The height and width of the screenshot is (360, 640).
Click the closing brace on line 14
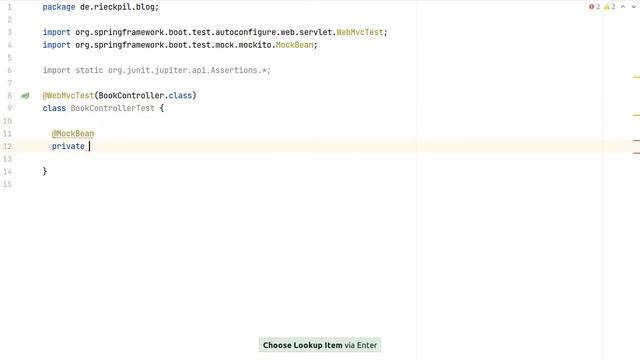(x=45, y=171)
